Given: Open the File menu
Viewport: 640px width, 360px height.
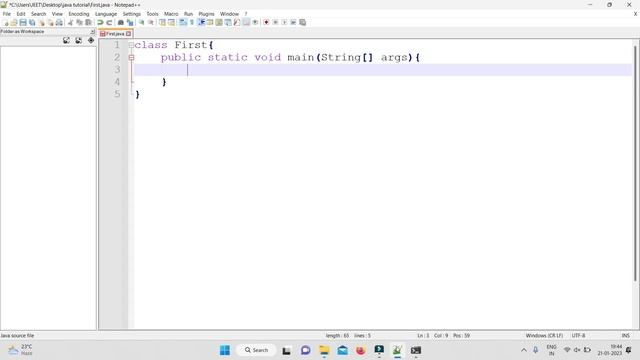Looking at the screenshot, I should tap(7, 14).
